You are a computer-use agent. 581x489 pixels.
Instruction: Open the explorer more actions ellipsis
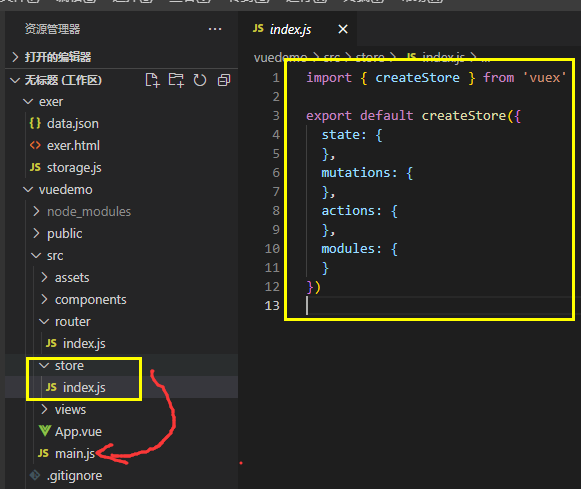pos(215,29)
